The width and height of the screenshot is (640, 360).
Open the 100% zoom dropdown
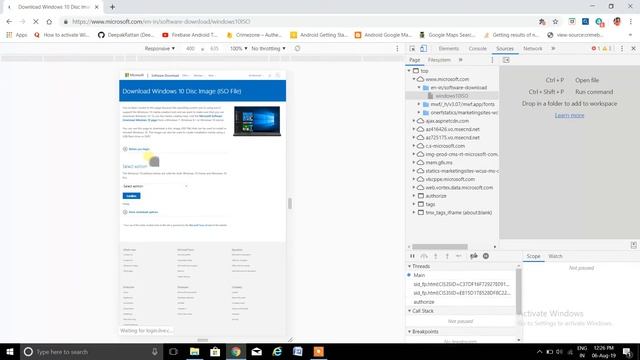[238, 49]
